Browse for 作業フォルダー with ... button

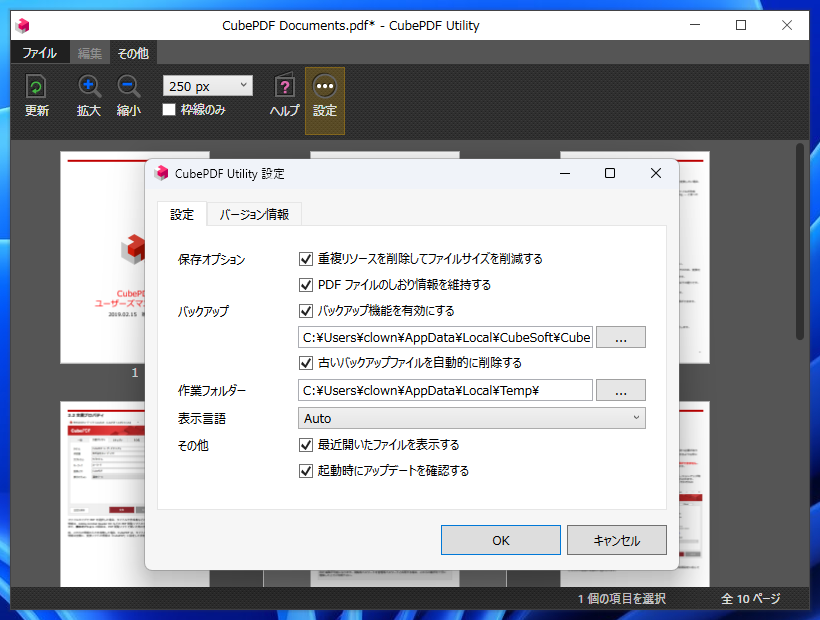[621, 390]
